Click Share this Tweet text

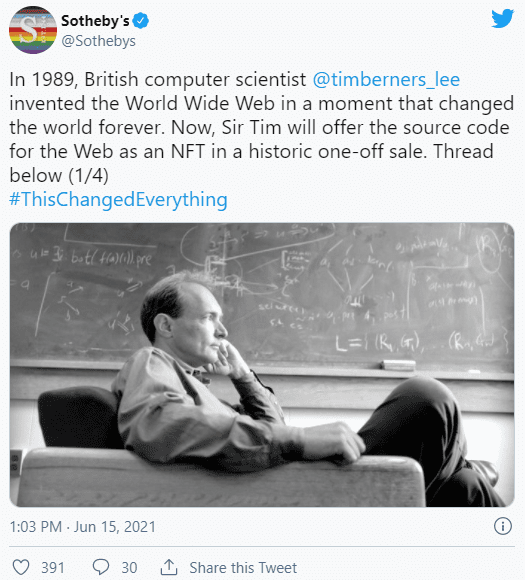click(x=243, y=567)
